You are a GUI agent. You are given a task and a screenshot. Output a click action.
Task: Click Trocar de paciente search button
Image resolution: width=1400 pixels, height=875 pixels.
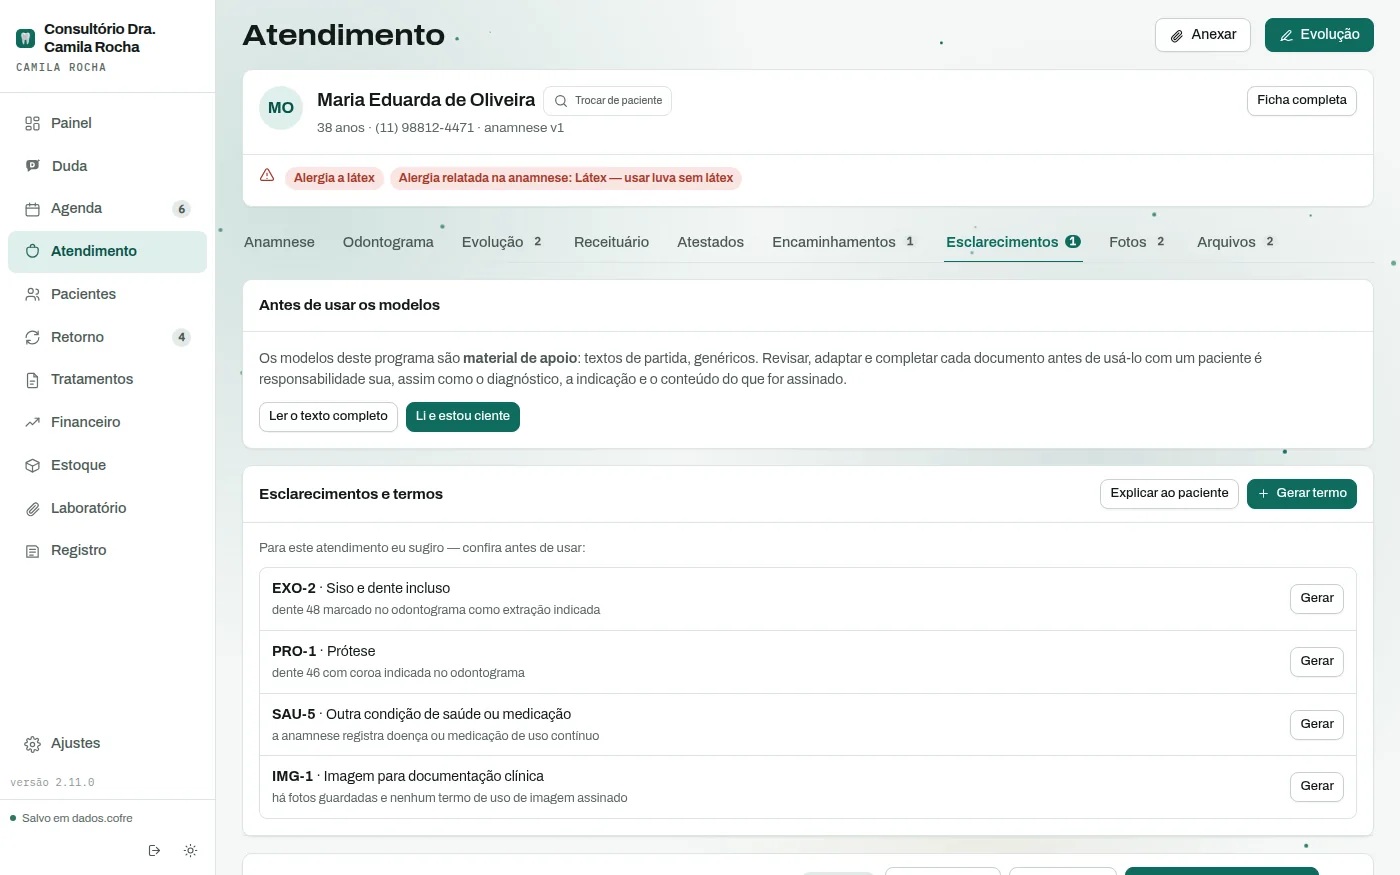click(x=607, y=101)
